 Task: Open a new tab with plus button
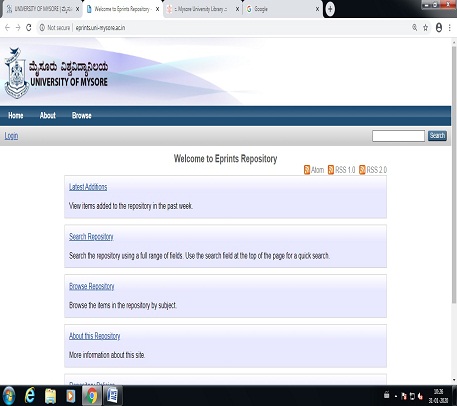(x=330, y=9)
